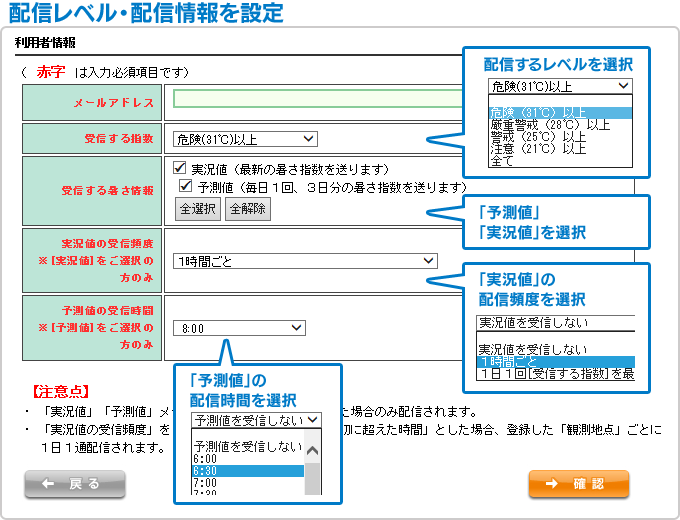The width and height of the screenshot is (680, 520).
Task: Toggle the 実況値 checkbox
Action: click(180, 167)
